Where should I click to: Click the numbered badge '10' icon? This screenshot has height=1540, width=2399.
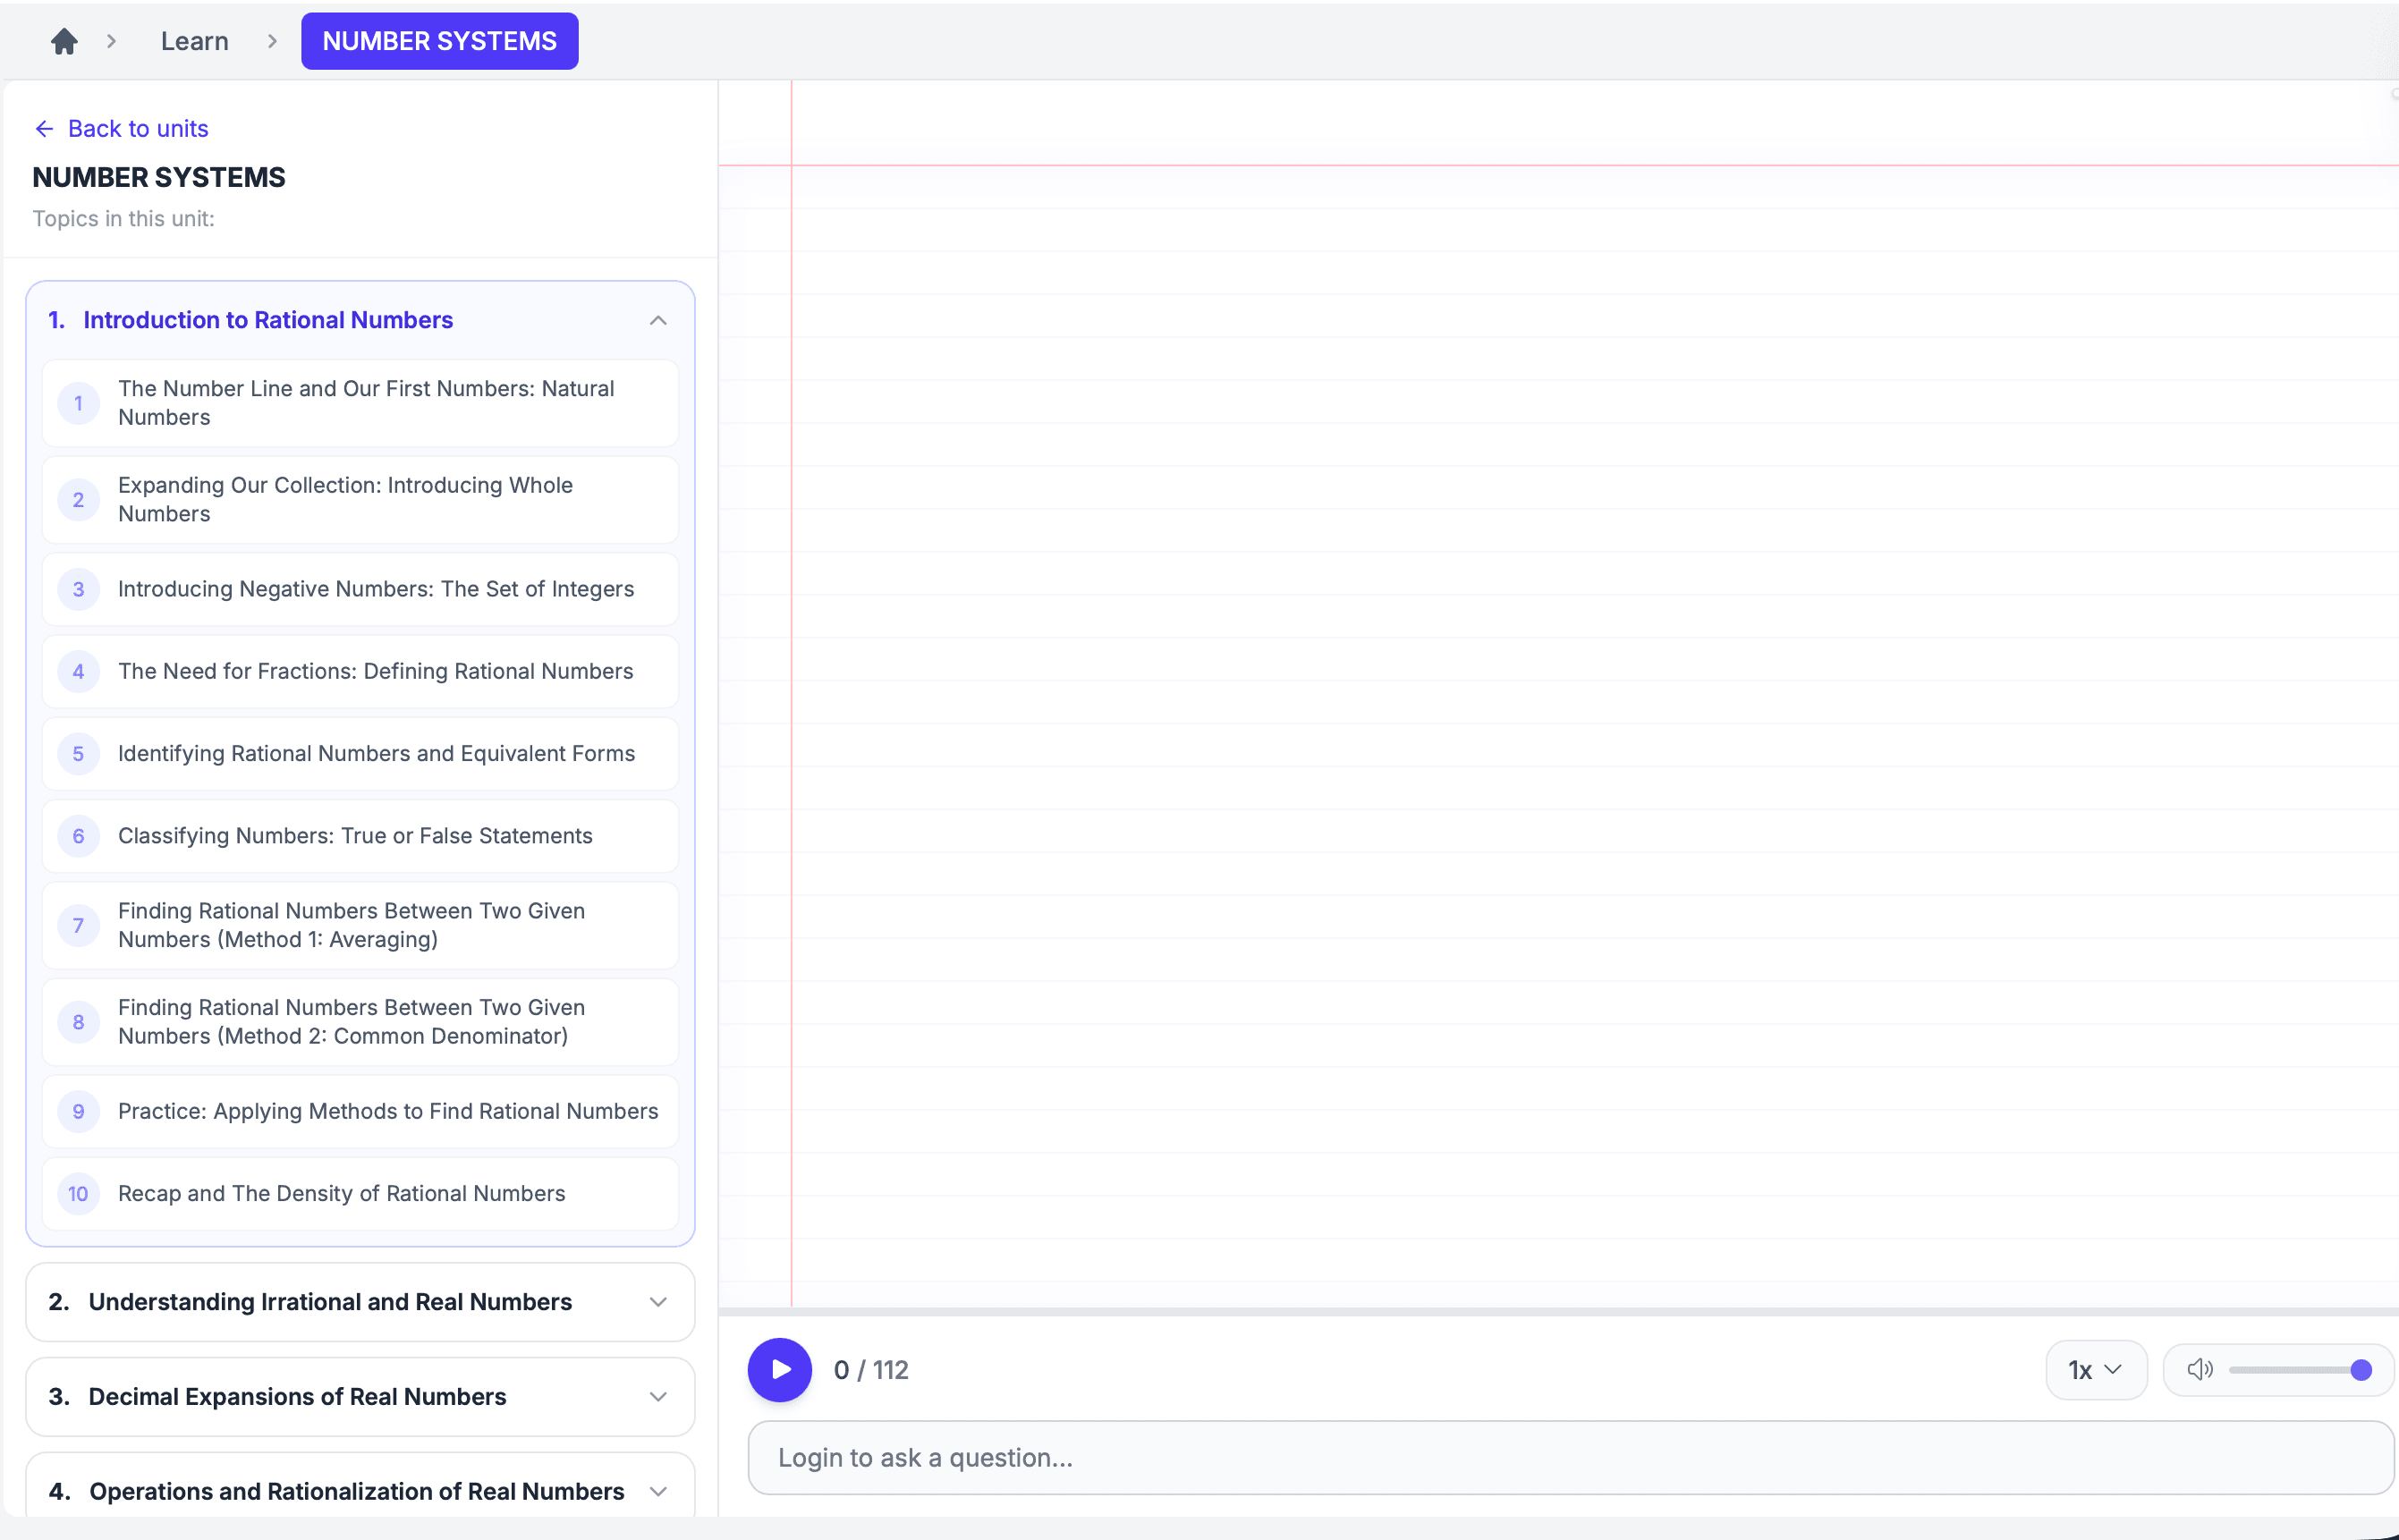79,1193
